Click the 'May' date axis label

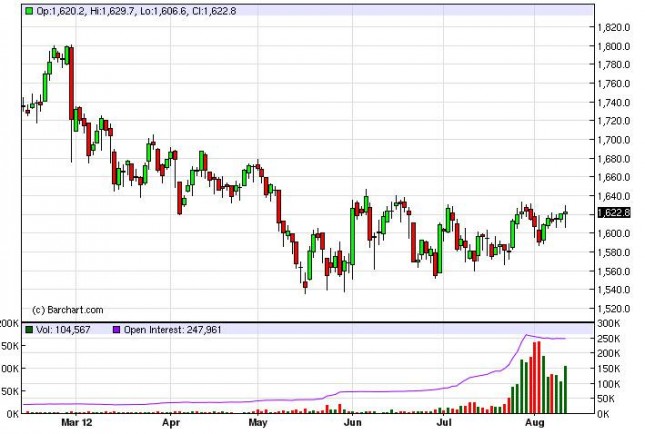coord(258,422)
